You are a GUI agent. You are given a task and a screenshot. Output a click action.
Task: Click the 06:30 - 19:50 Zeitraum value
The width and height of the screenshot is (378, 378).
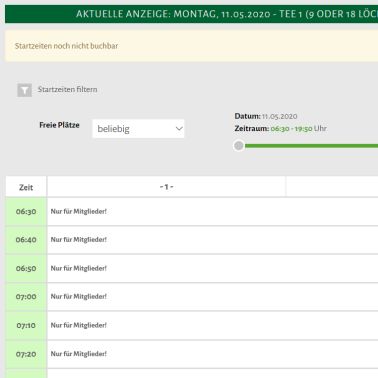[x=291, y=129]
